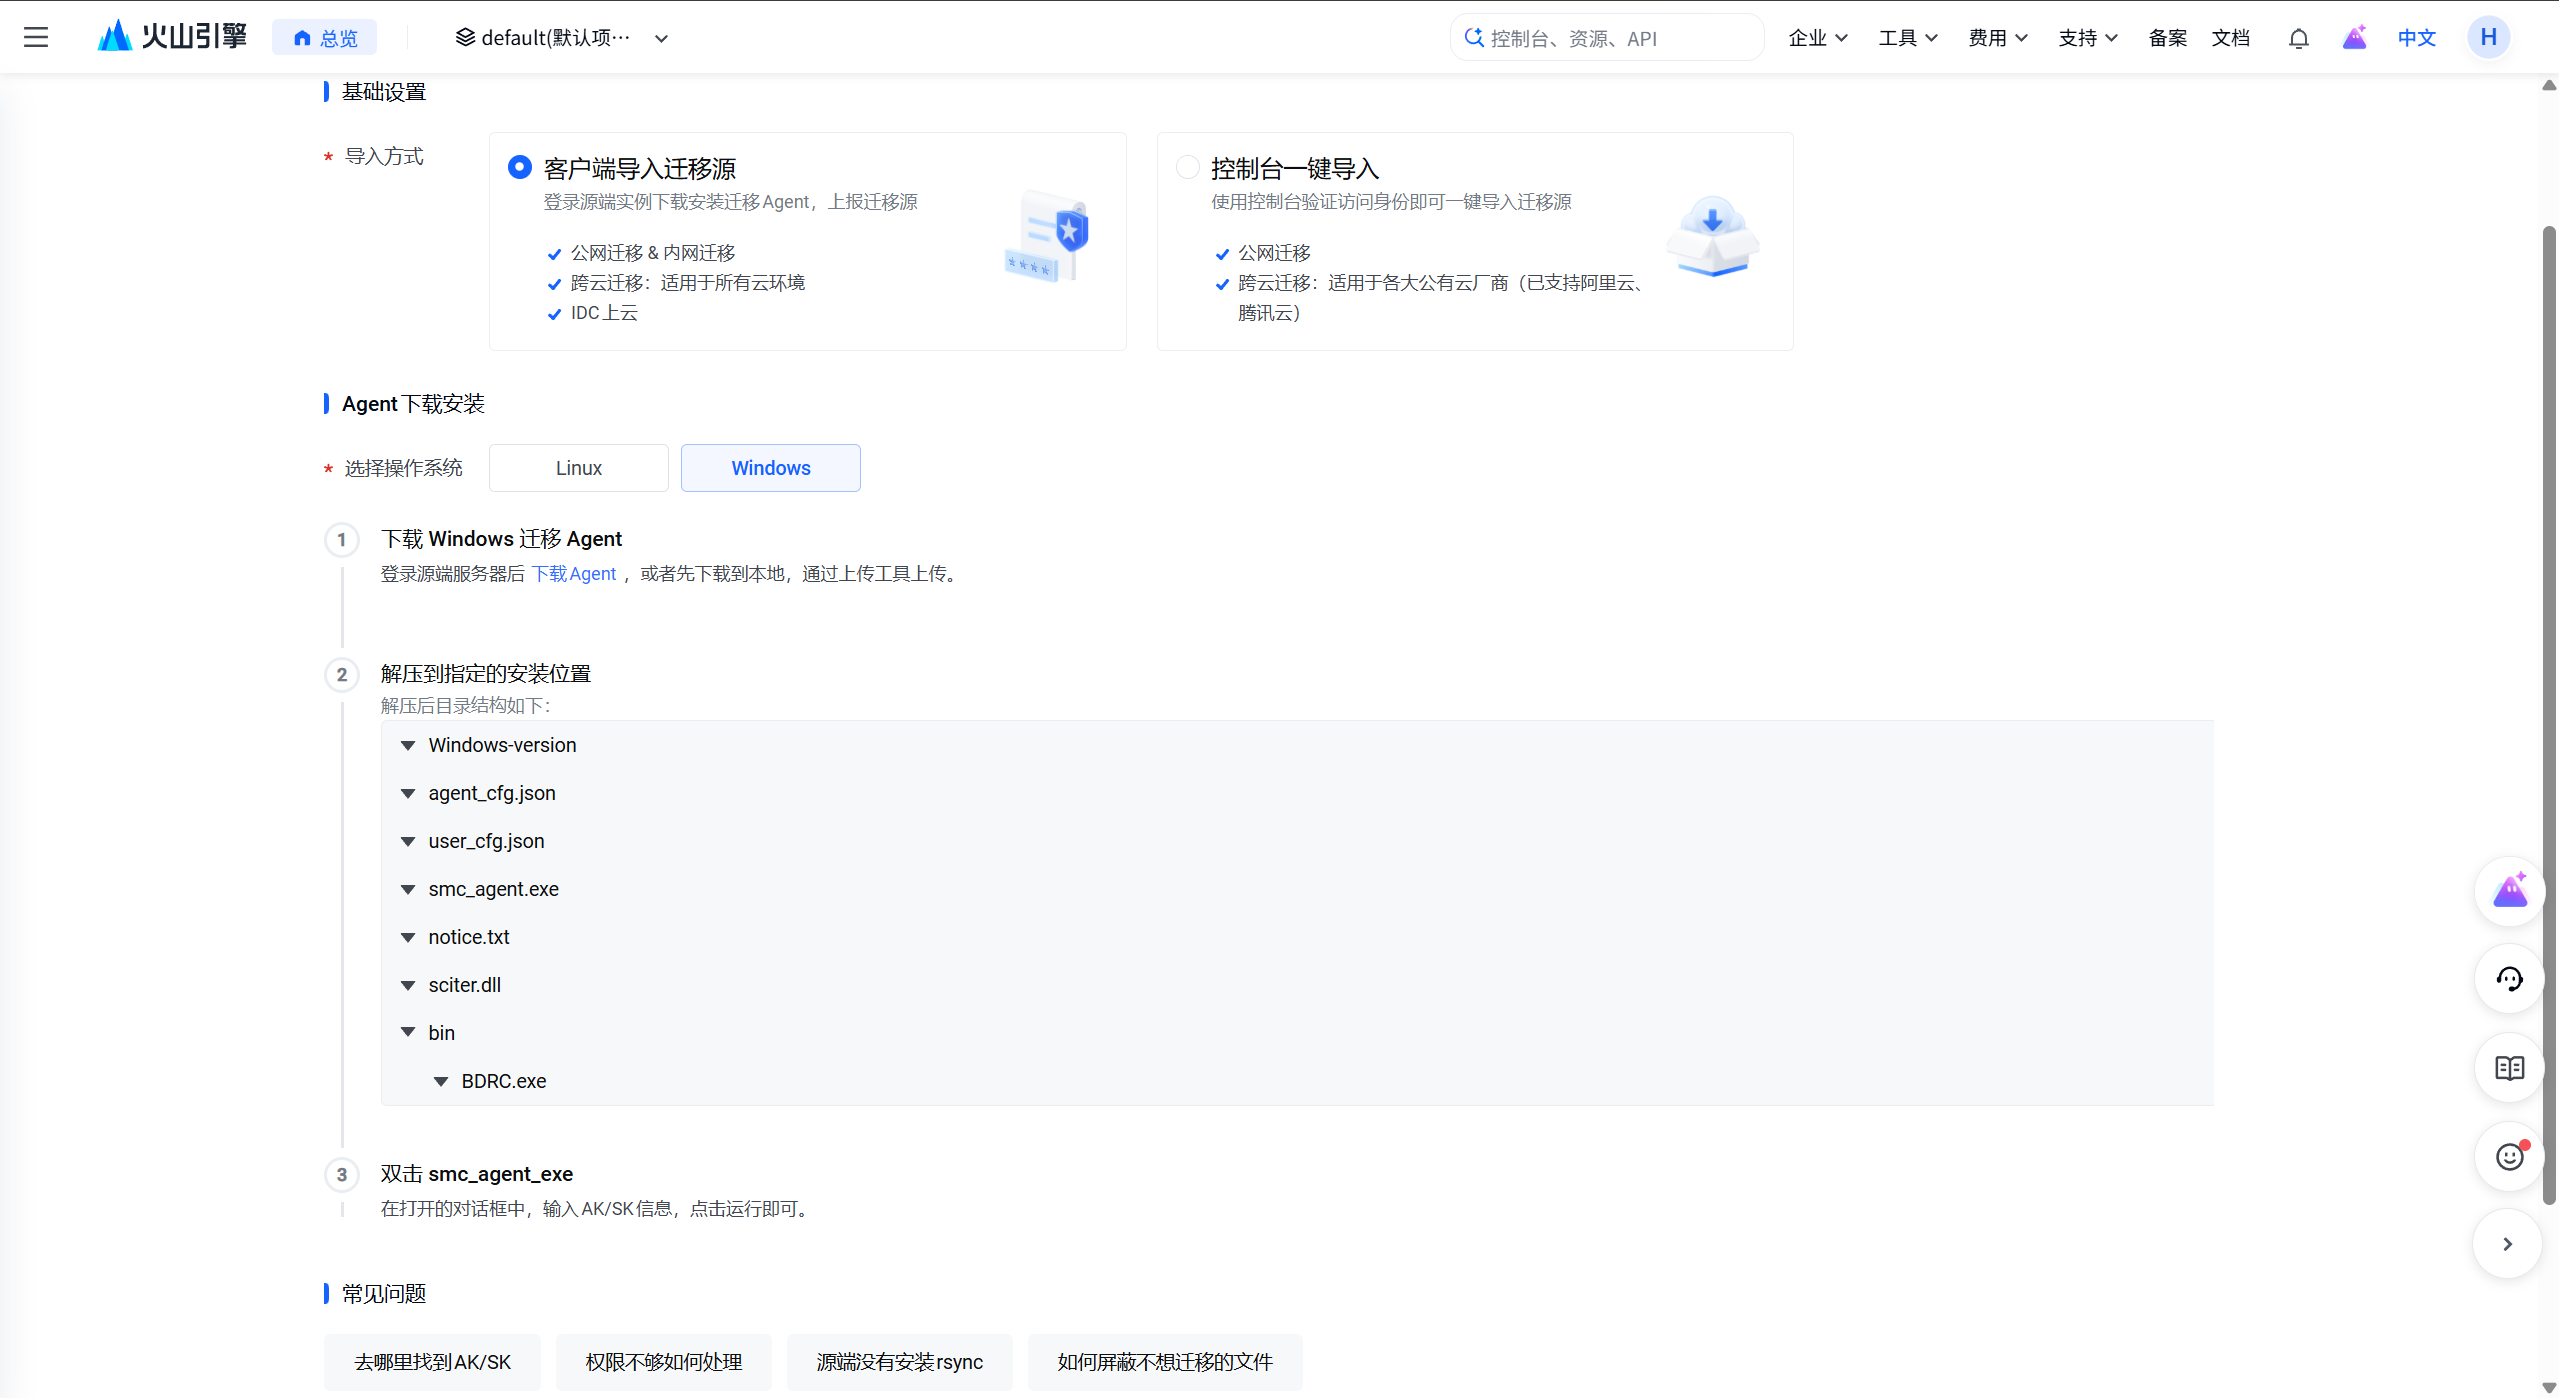Expand the 工具 menu
This screenshot has width=2559, height=1398.
click(x=1907, y=38)
